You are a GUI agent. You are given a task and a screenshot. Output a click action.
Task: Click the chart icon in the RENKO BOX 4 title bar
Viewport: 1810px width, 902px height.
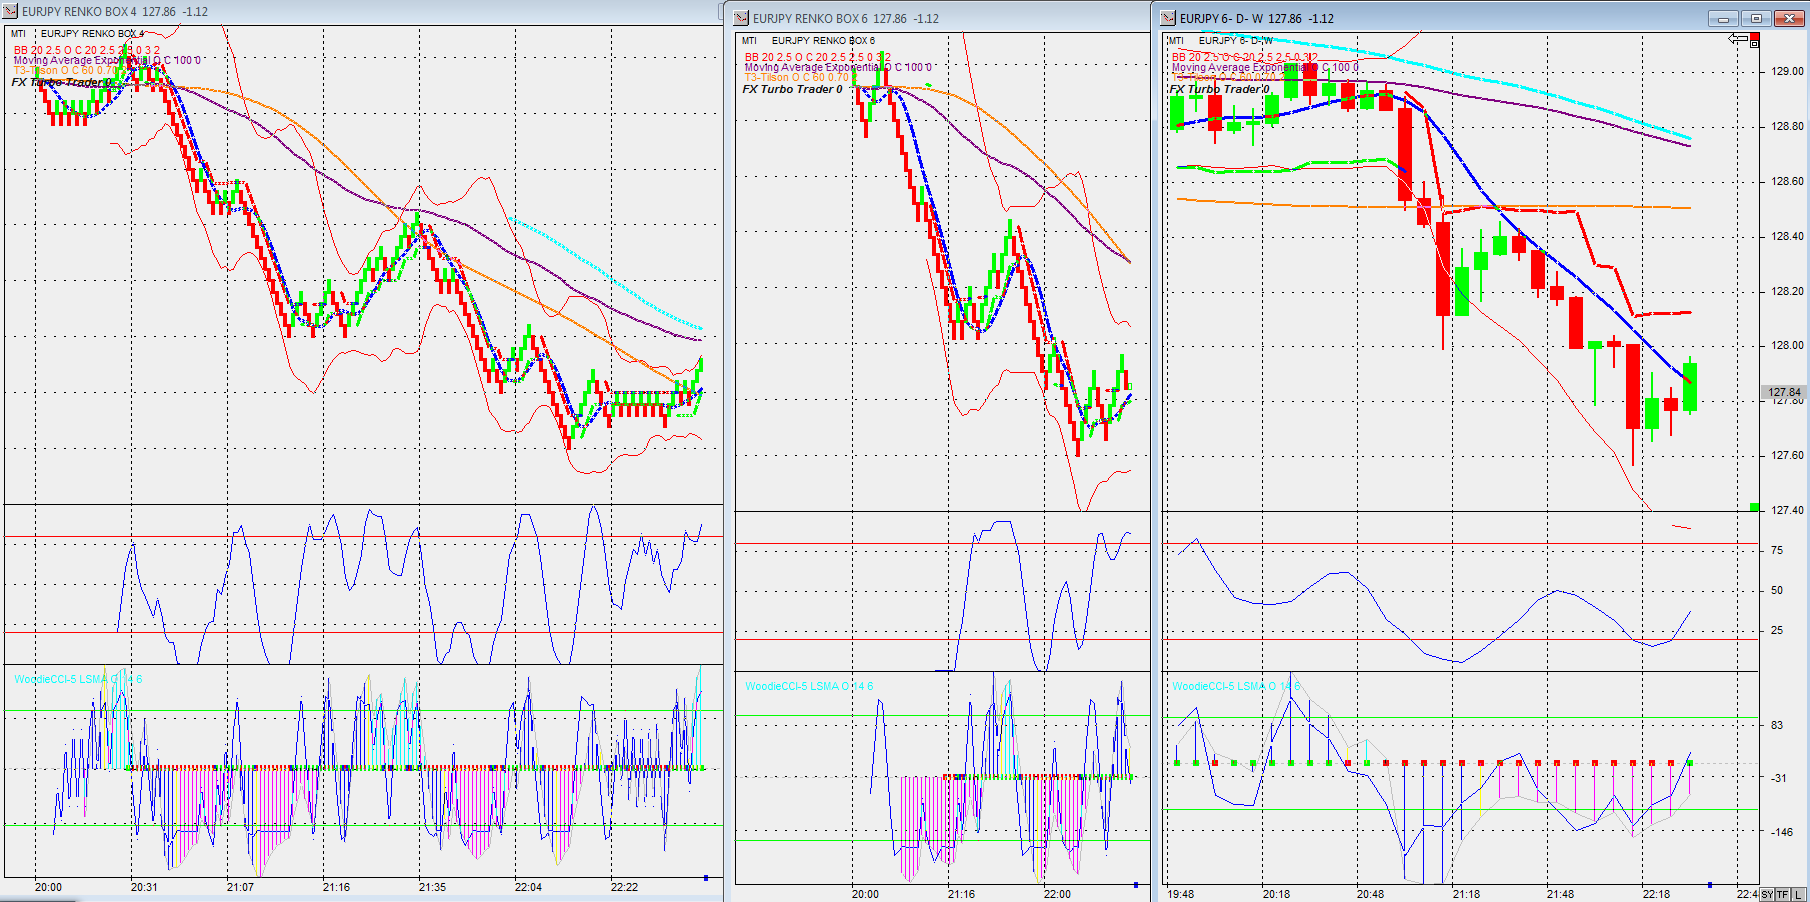[x=11, y=12]
